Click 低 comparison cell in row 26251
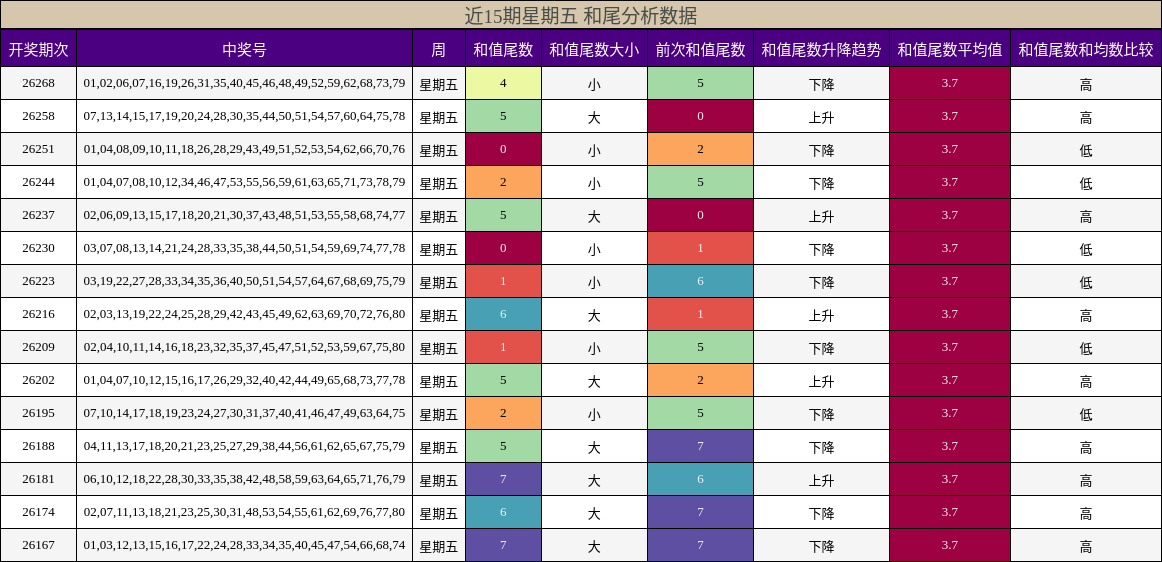This screenshot has width=1162, height=562. pos(1086,149)
